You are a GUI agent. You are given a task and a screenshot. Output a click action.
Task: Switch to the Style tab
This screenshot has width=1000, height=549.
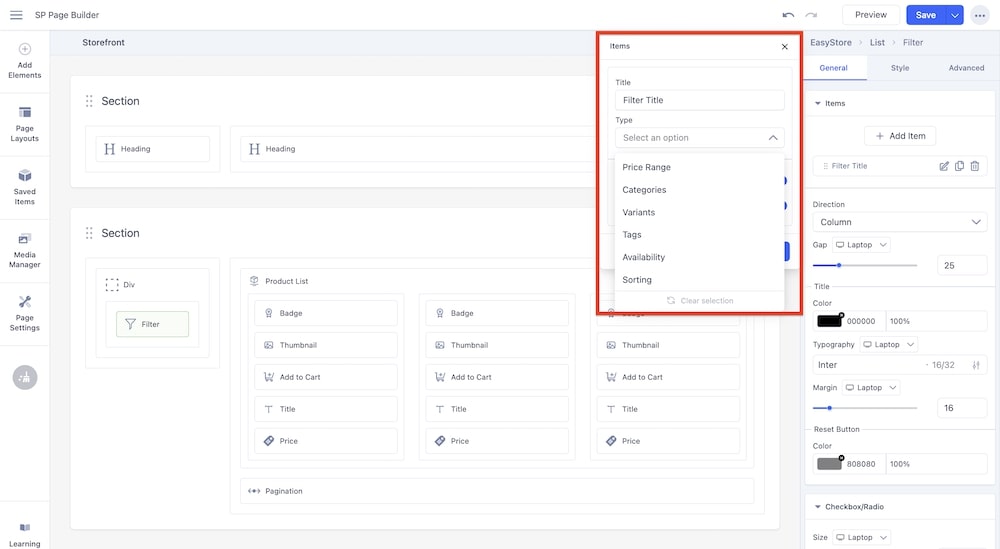pyautogui.click(x=900, y=68)
